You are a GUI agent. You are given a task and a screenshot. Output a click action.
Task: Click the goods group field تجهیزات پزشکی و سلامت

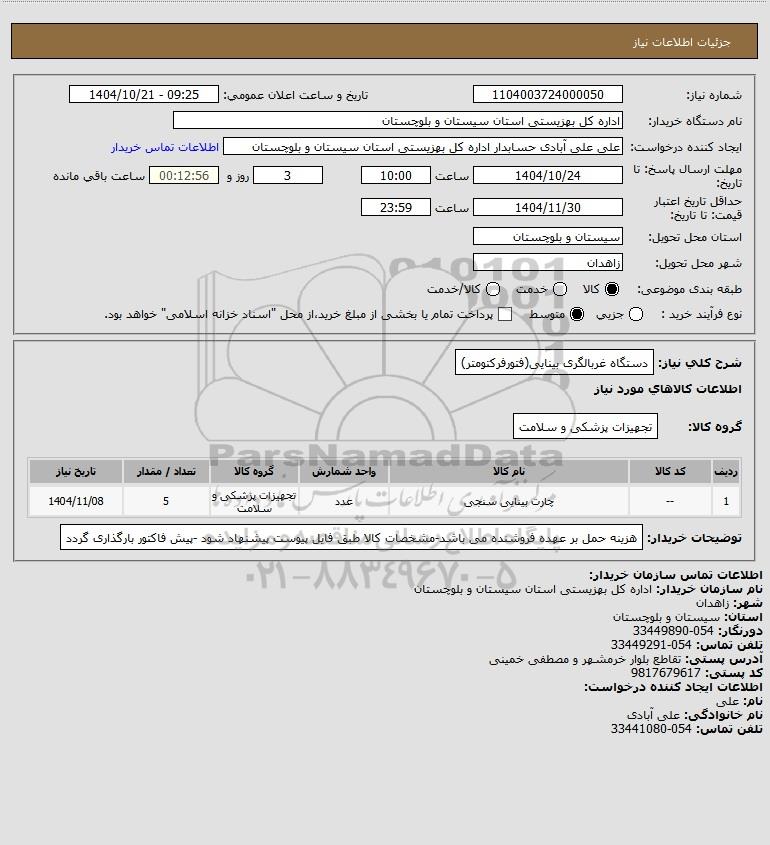tap(585, 427)
